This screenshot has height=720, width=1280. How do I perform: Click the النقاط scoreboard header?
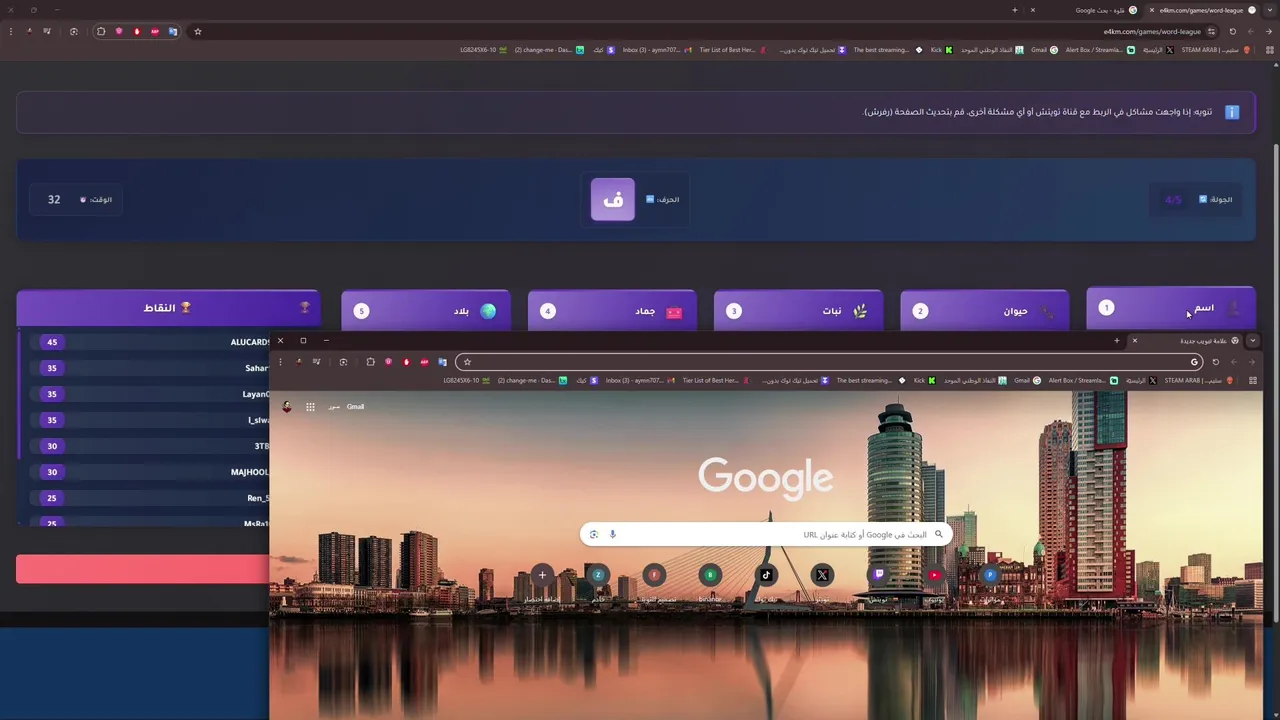click(168, 308)
